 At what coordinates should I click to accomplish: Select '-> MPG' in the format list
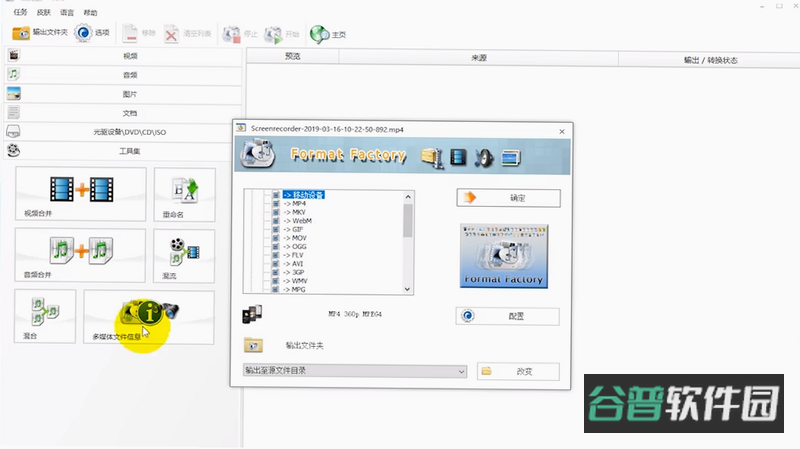294,290
